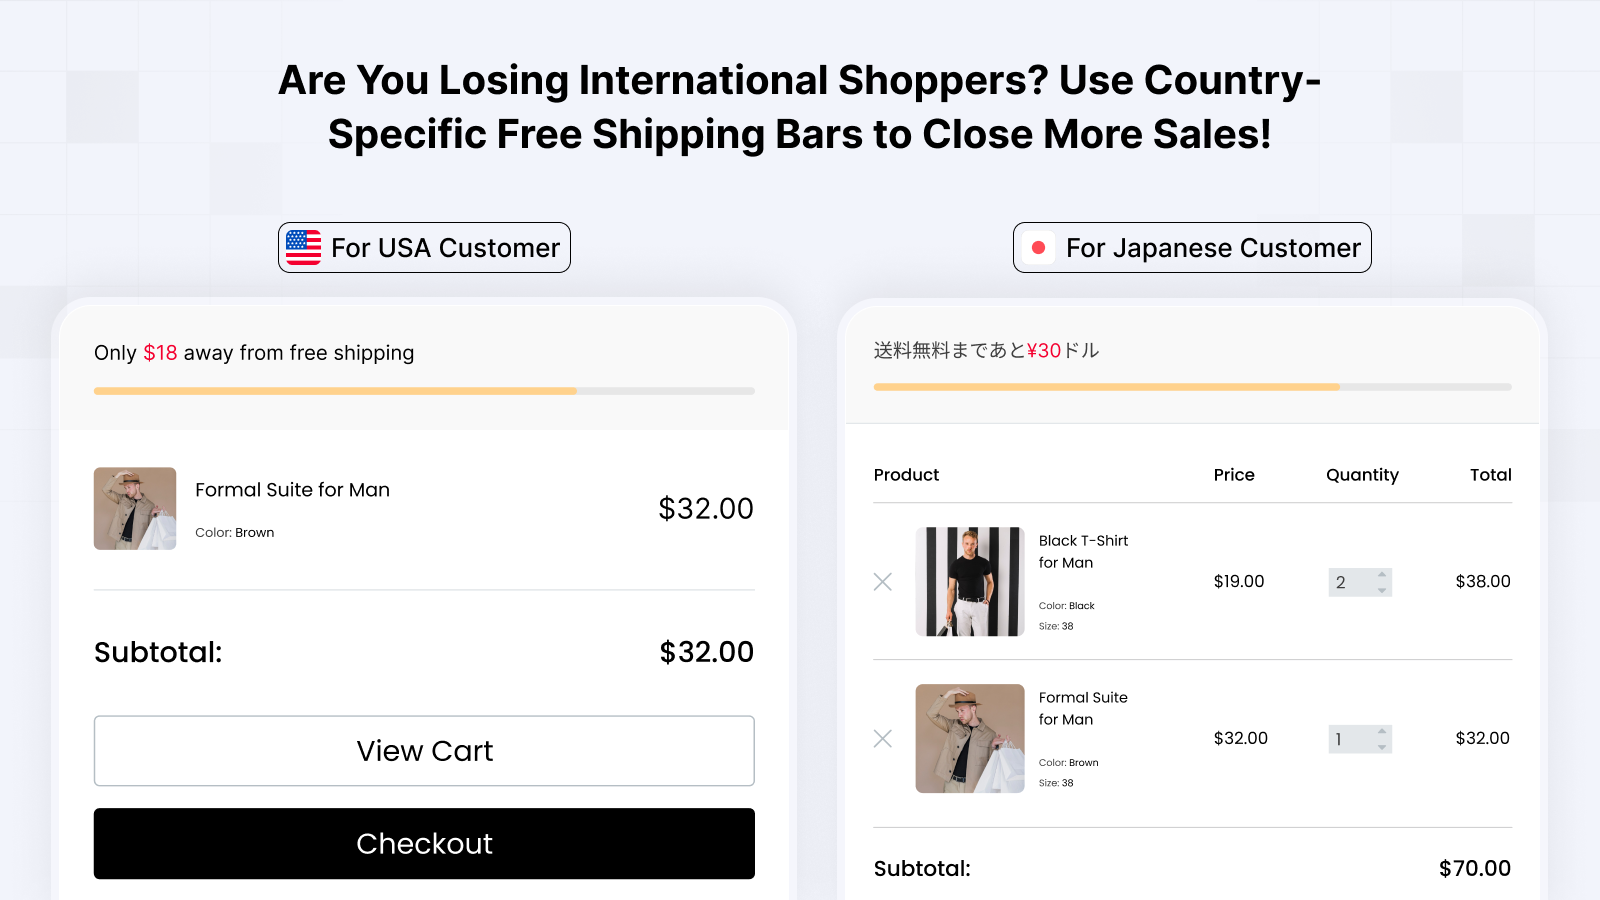Click the Formal Suite product thumbnail
The height and width of the screenshot is (900, 1600).
coord(970,737)
